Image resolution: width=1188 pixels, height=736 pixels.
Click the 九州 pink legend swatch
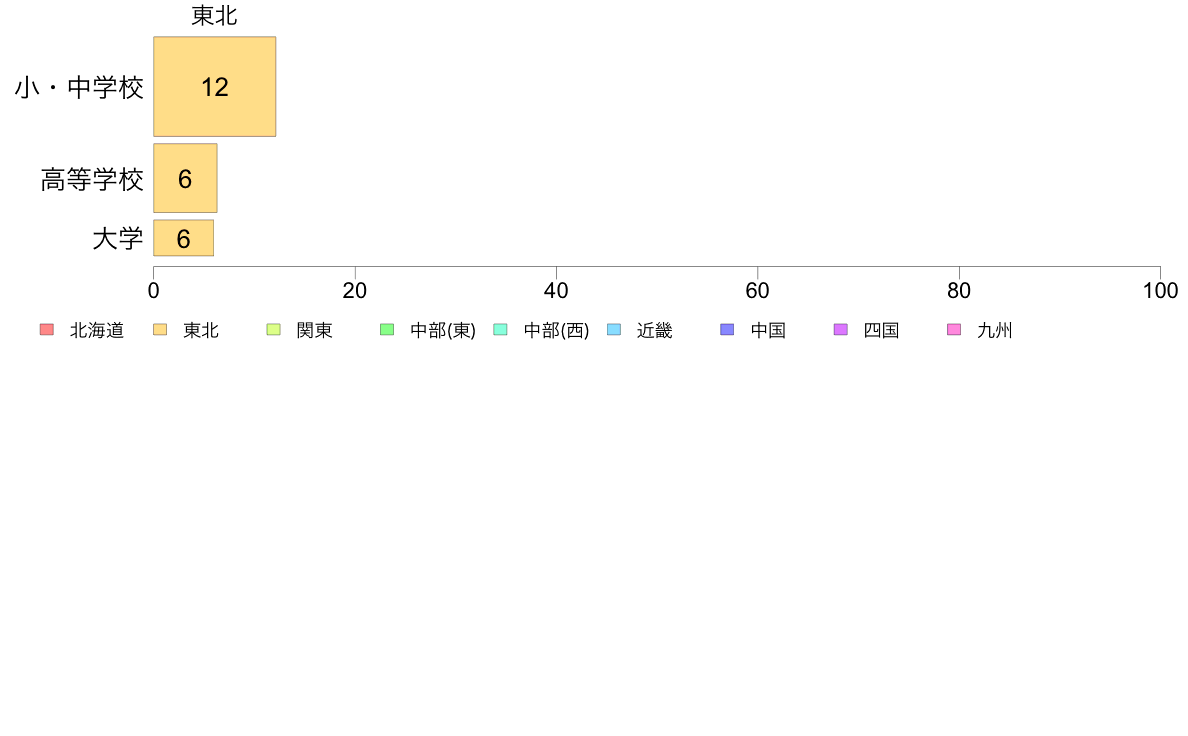tap(954, 330)
